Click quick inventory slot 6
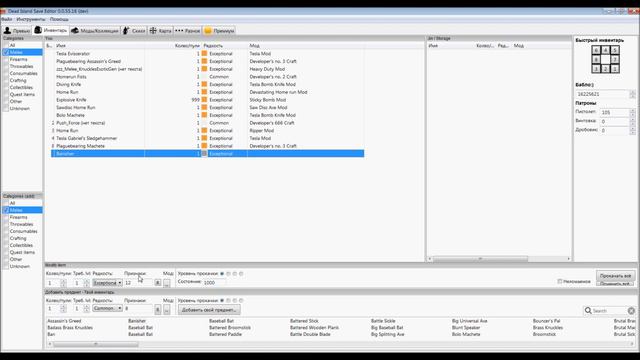 (596, 50)
